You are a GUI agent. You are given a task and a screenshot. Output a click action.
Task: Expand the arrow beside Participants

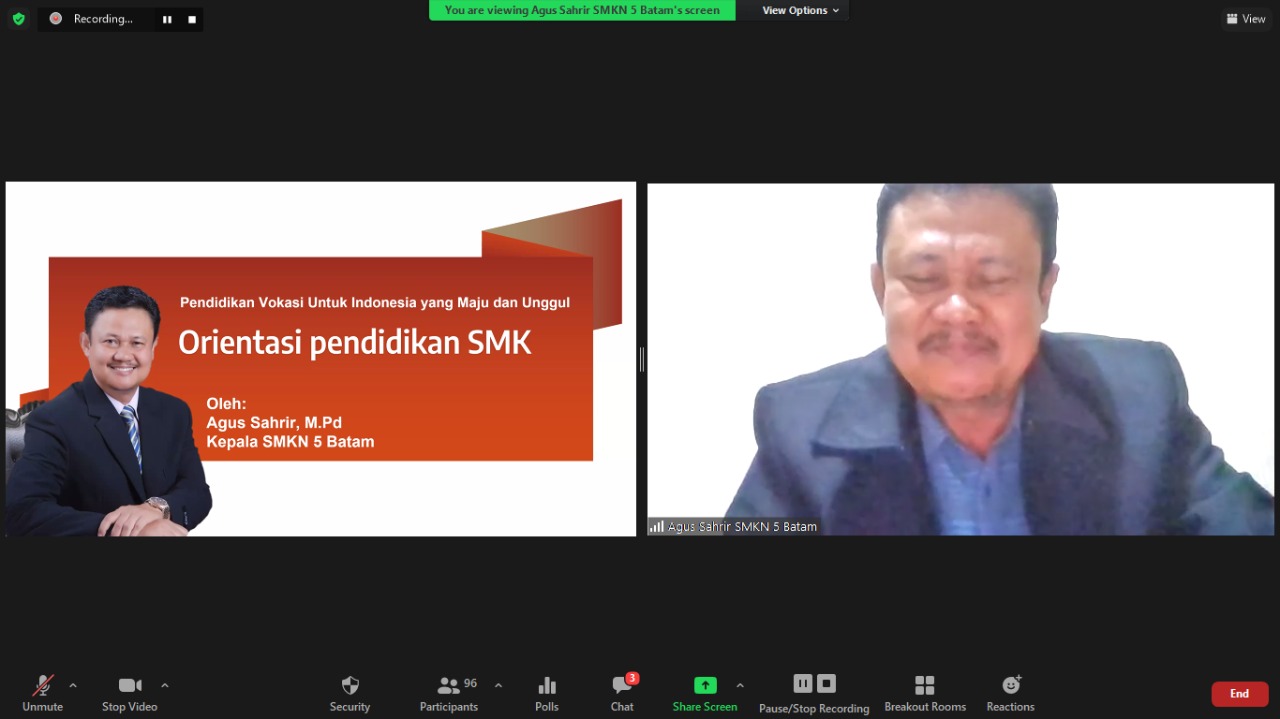pos(498,685)
